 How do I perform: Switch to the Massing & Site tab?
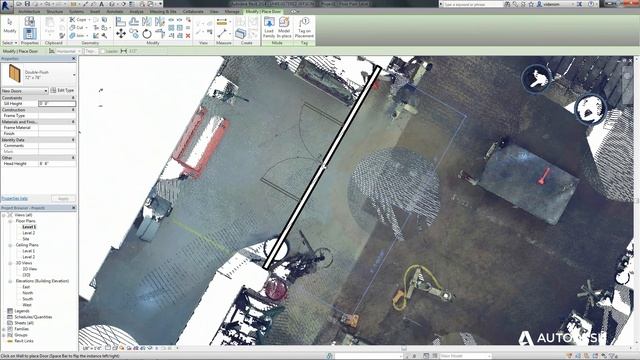click(x=163, y=11)
